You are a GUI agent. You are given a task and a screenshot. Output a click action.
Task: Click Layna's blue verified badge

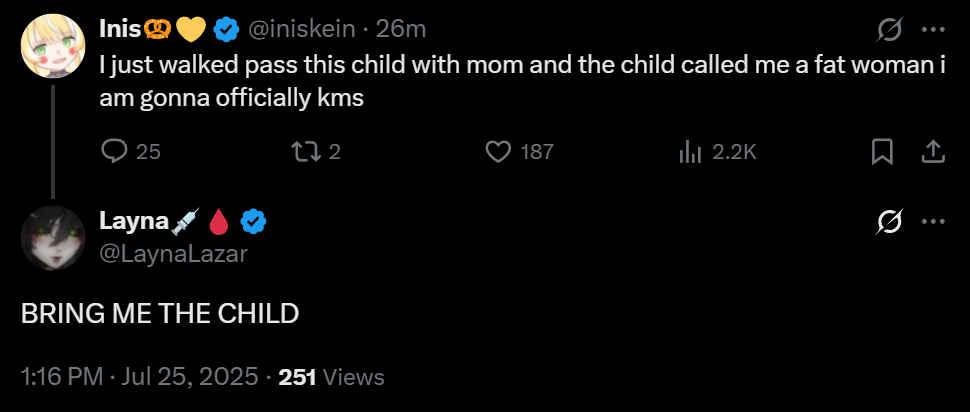tap(255, 221)
